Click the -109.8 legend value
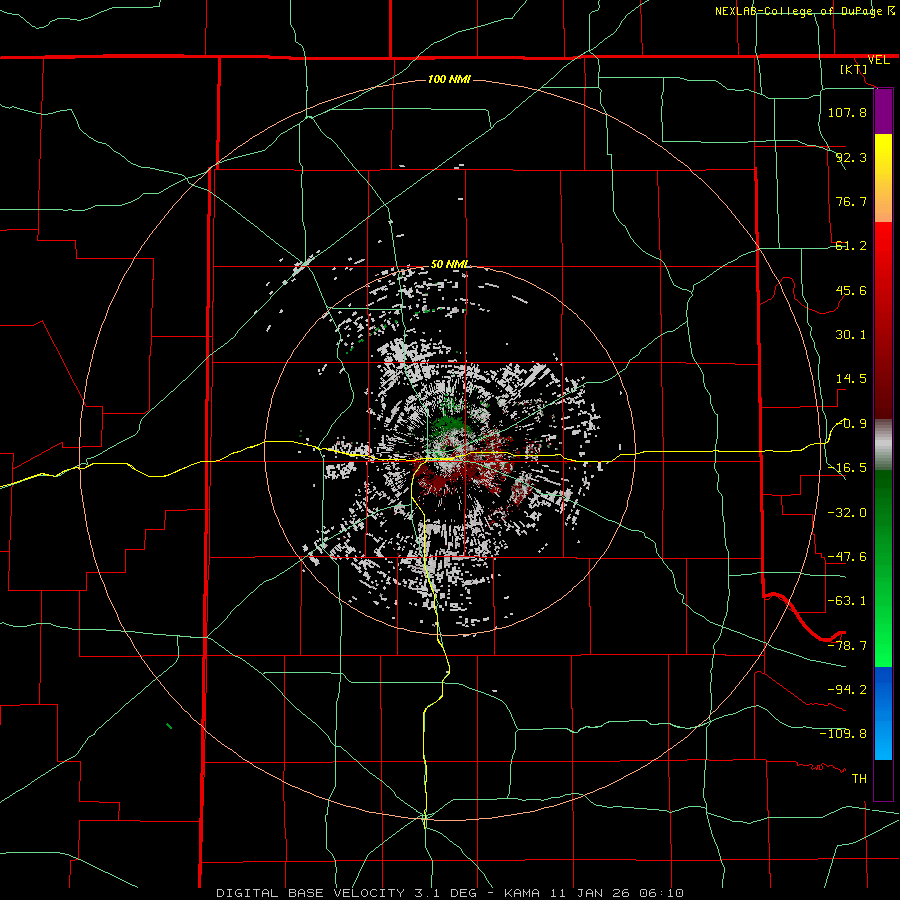 (x=843, y=734)
